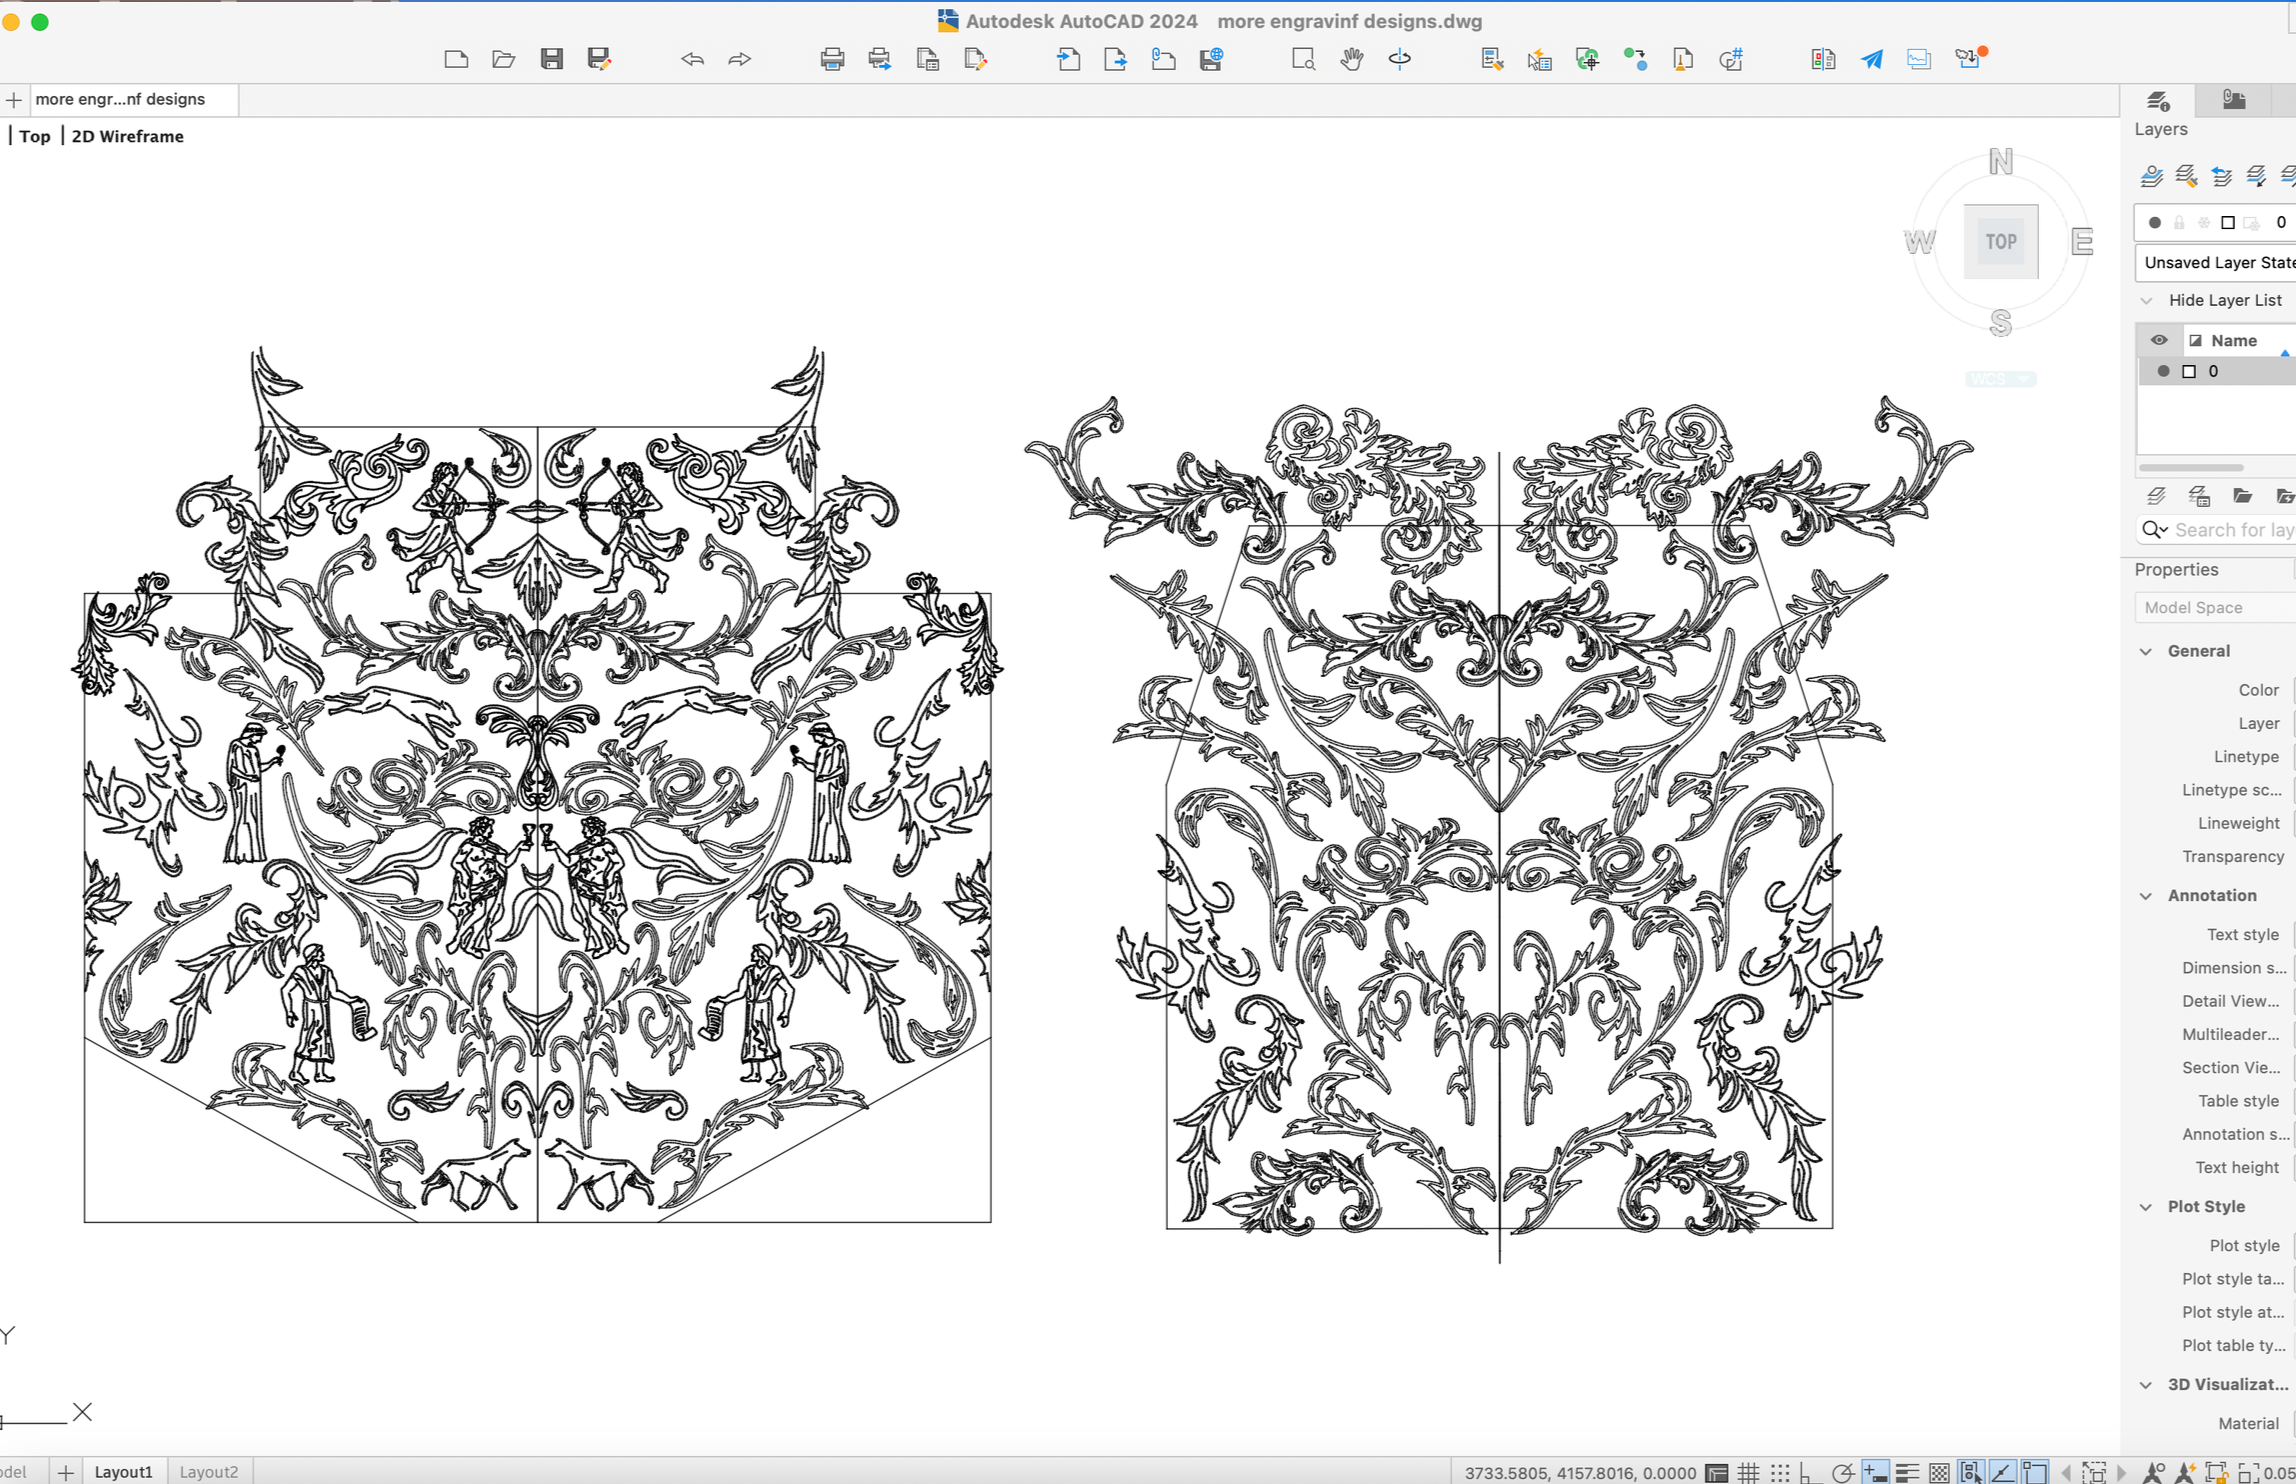
Task: Click the Open file folder icon
Action: (x=504, y=59)
